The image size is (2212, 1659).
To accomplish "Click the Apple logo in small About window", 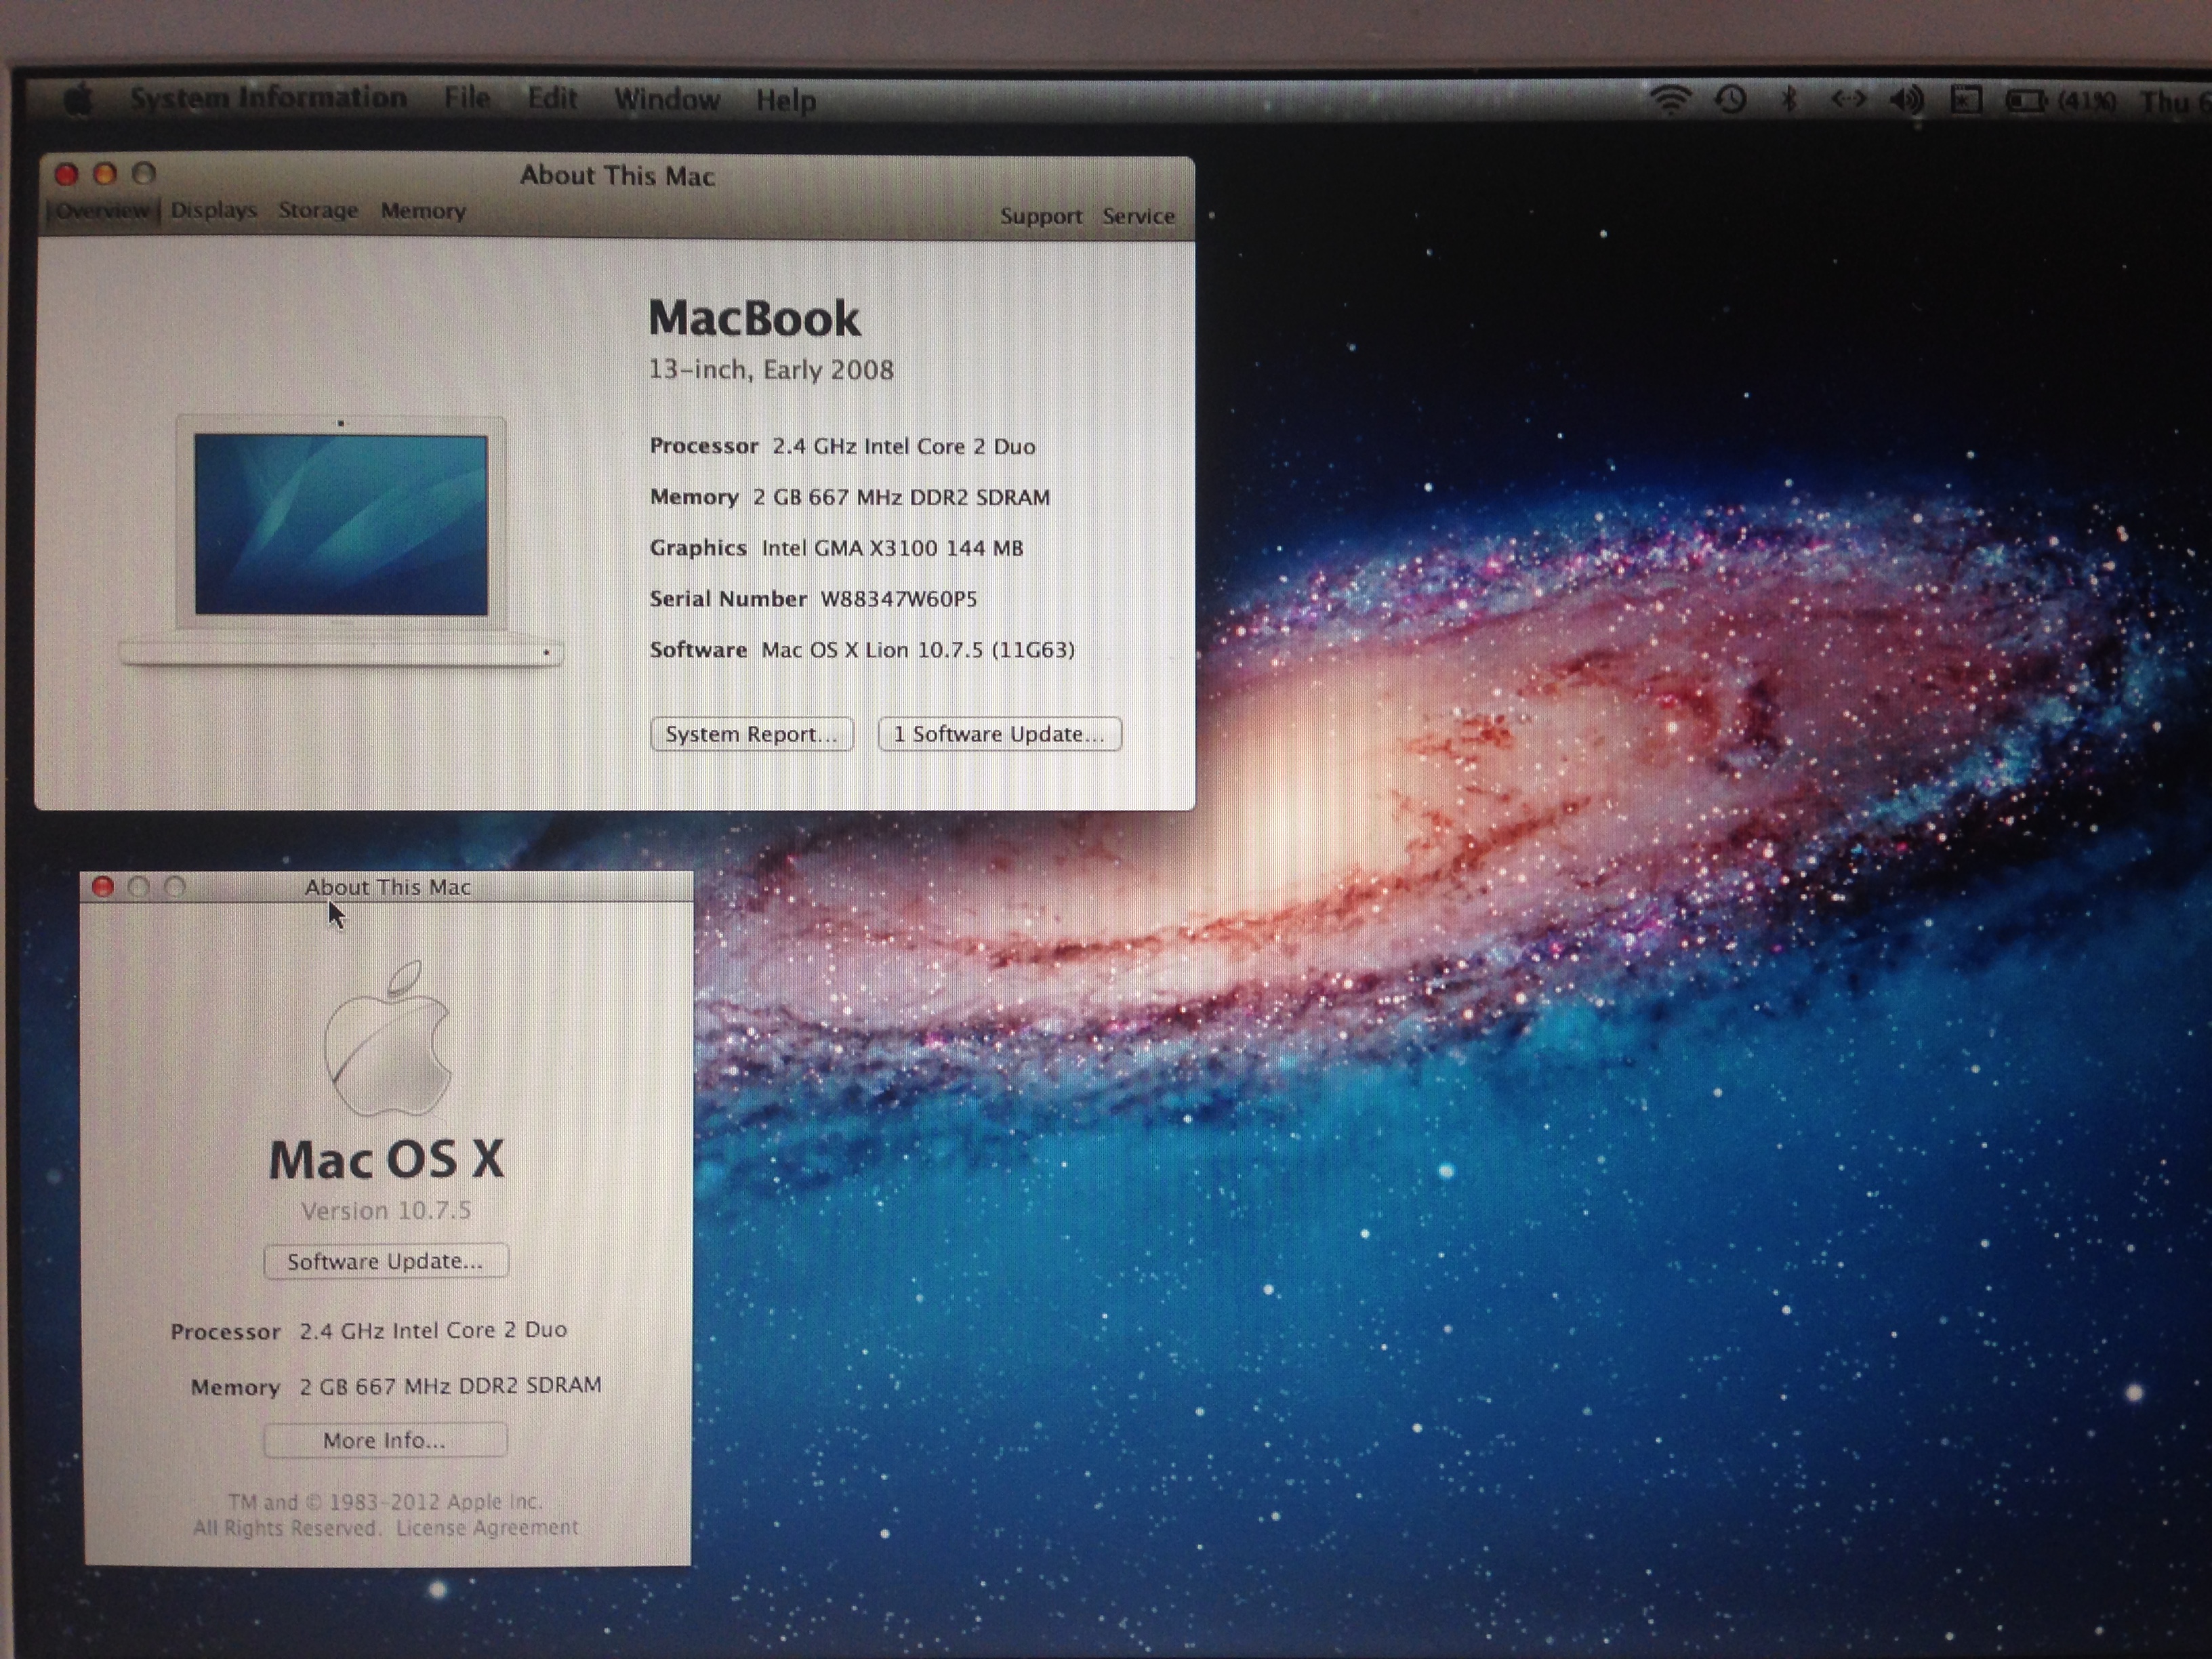I will tap(387, 1038).
